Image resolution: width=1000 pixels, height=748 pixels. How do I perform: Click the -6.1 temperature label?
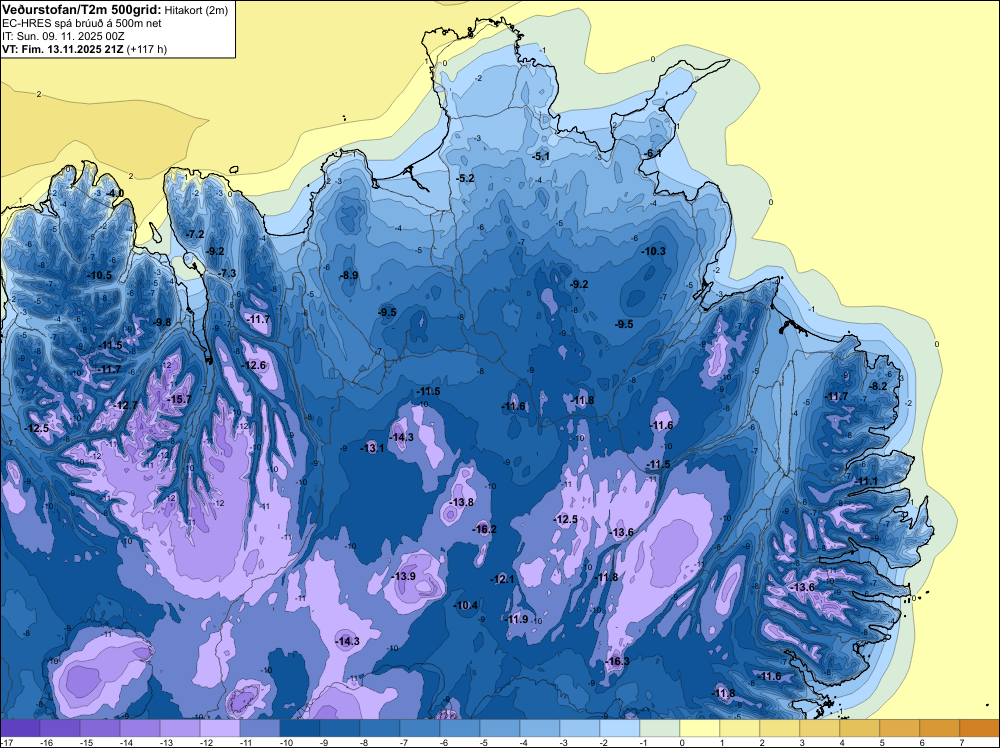(652, 154)
